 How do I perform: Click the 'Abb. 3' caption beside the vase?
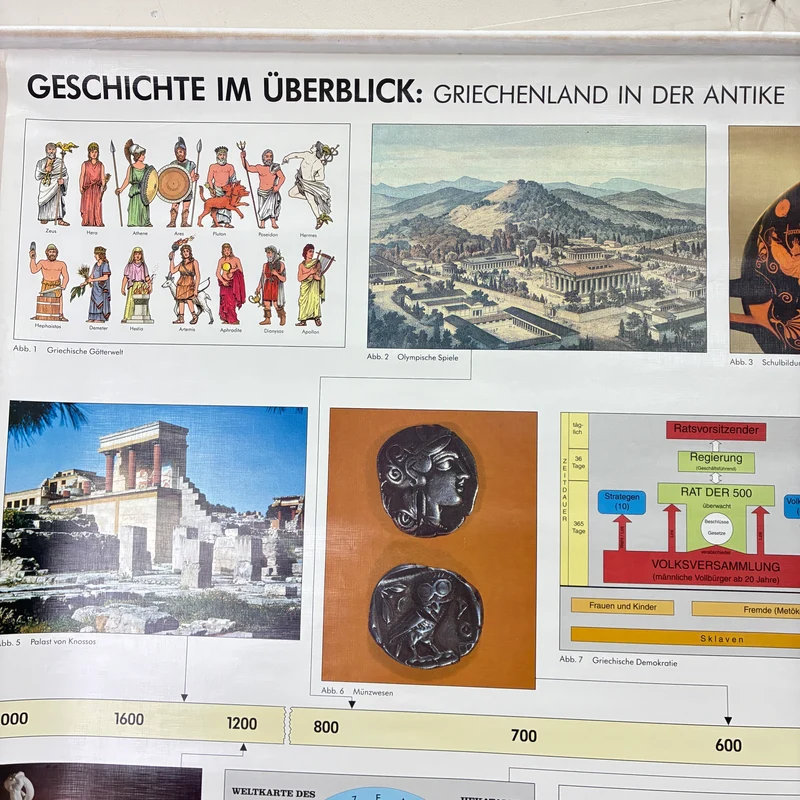[741, 362]
